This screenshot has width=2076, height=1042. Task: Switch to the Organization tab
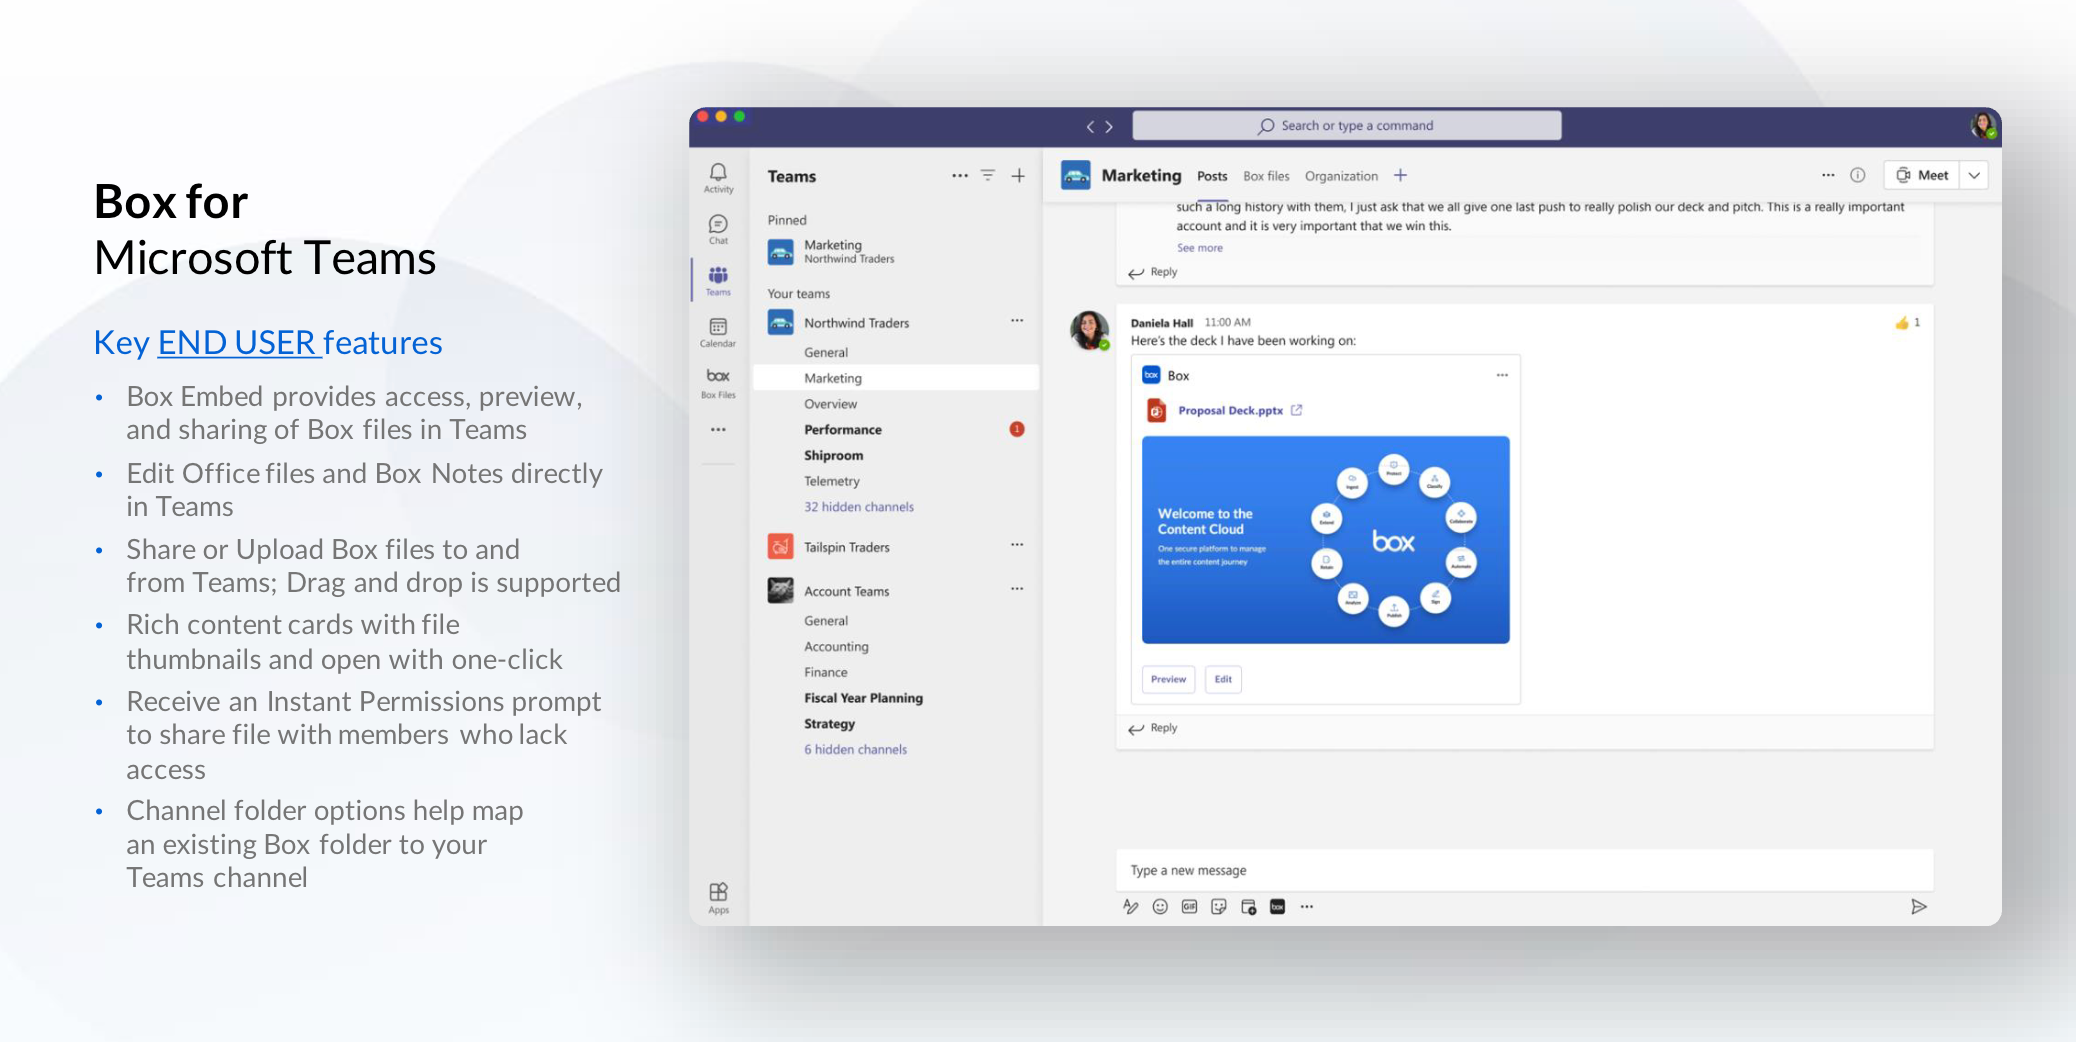1341,176
